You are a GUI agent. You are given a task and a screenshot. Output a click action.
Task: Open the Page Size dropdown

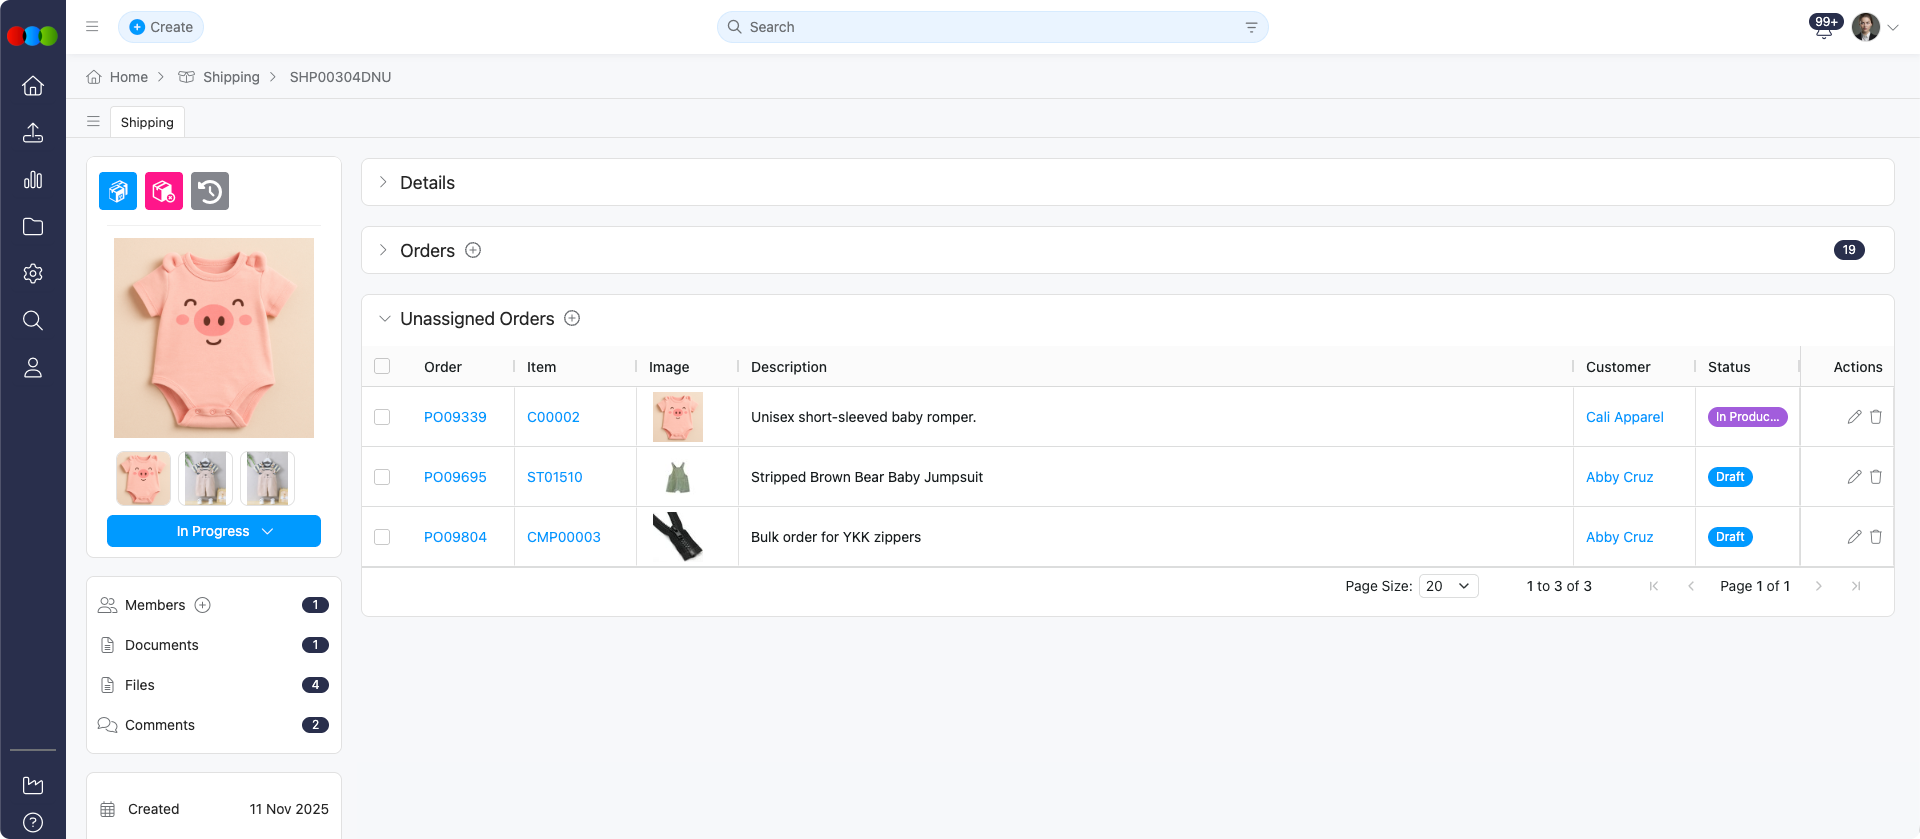[1447, 586]
